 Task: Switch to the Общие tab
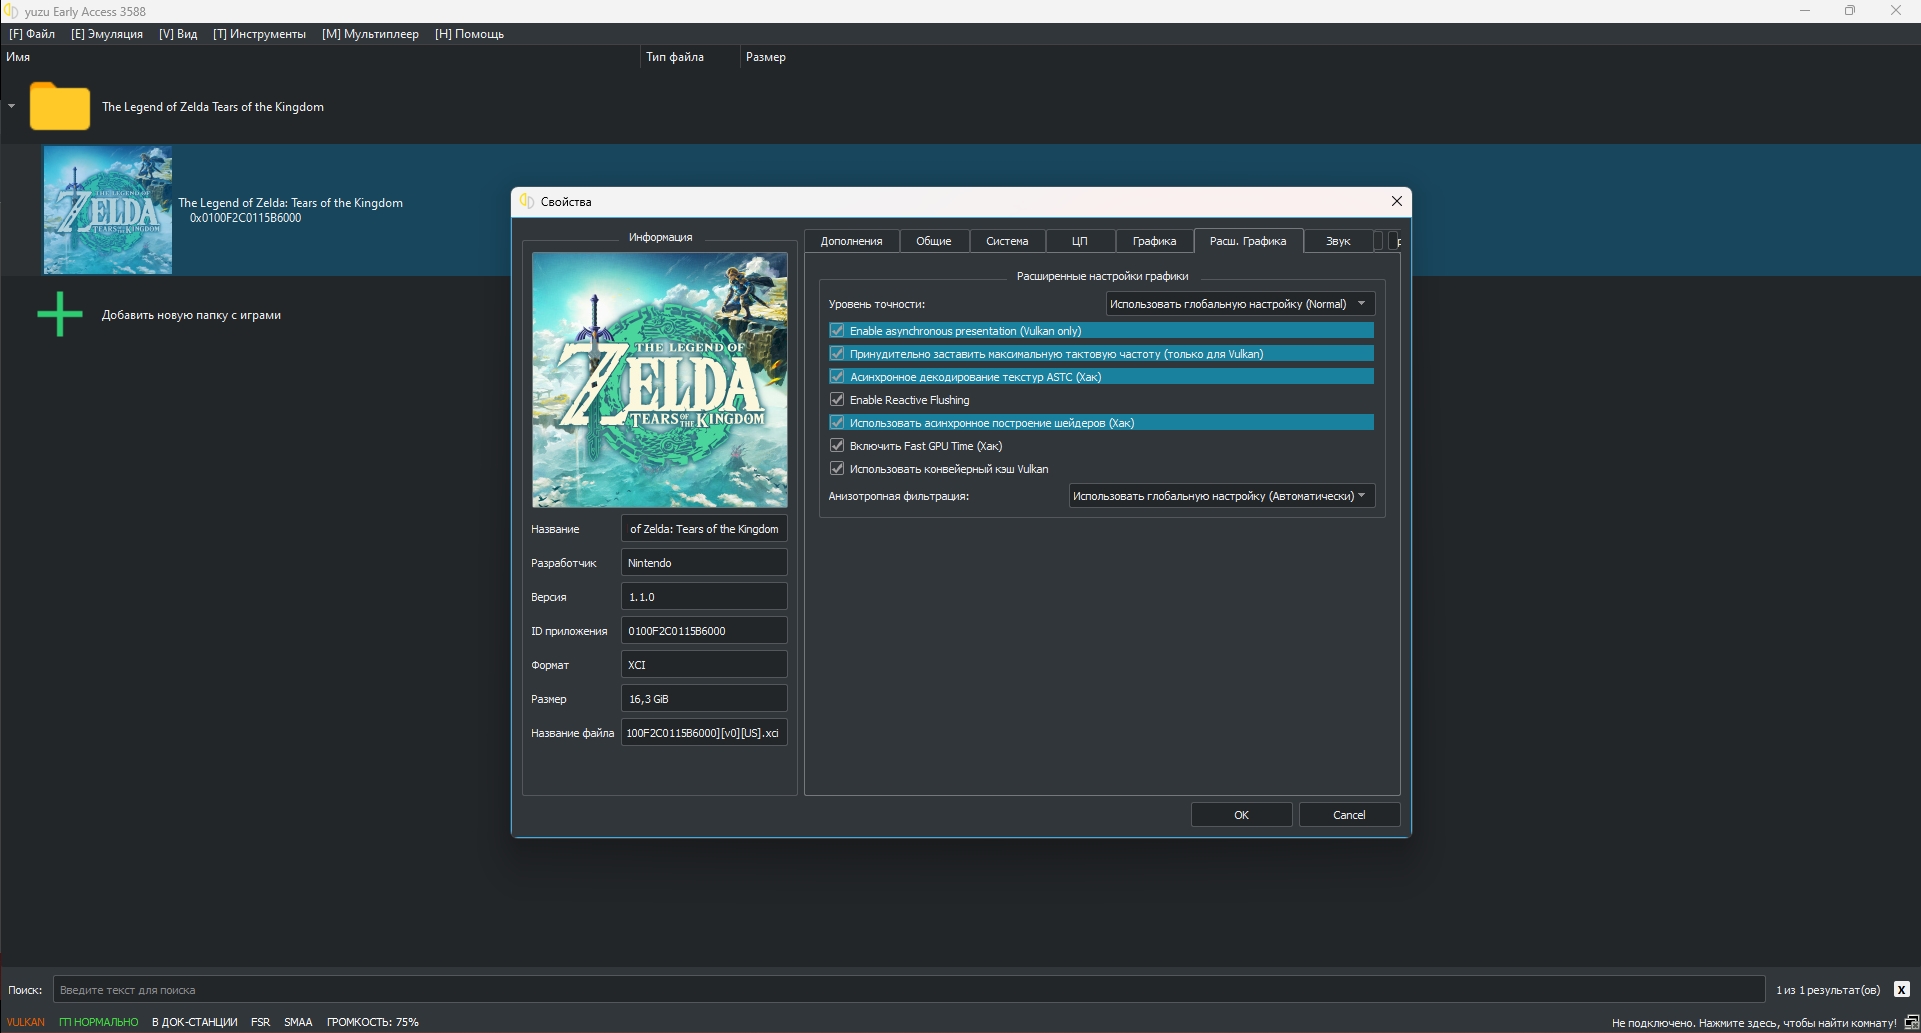pos(933,241)
